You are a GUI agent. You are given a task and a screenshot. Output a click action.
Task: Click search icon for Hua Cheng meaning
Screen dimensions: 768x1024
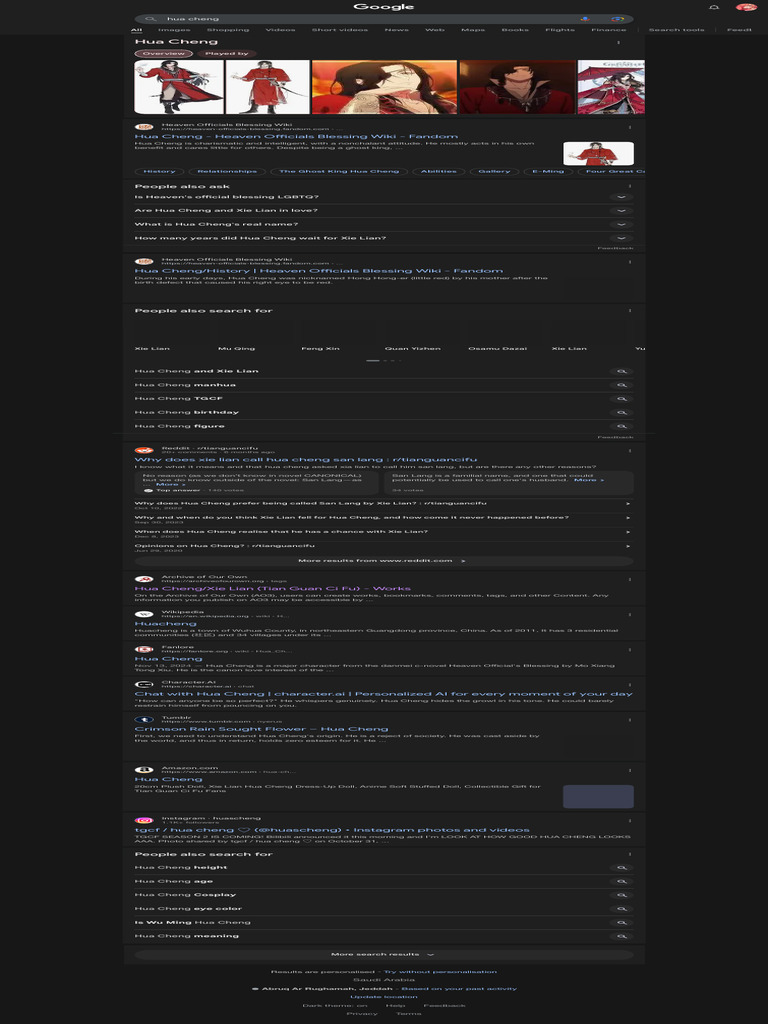pyautogui.click(x=622, y=936)
